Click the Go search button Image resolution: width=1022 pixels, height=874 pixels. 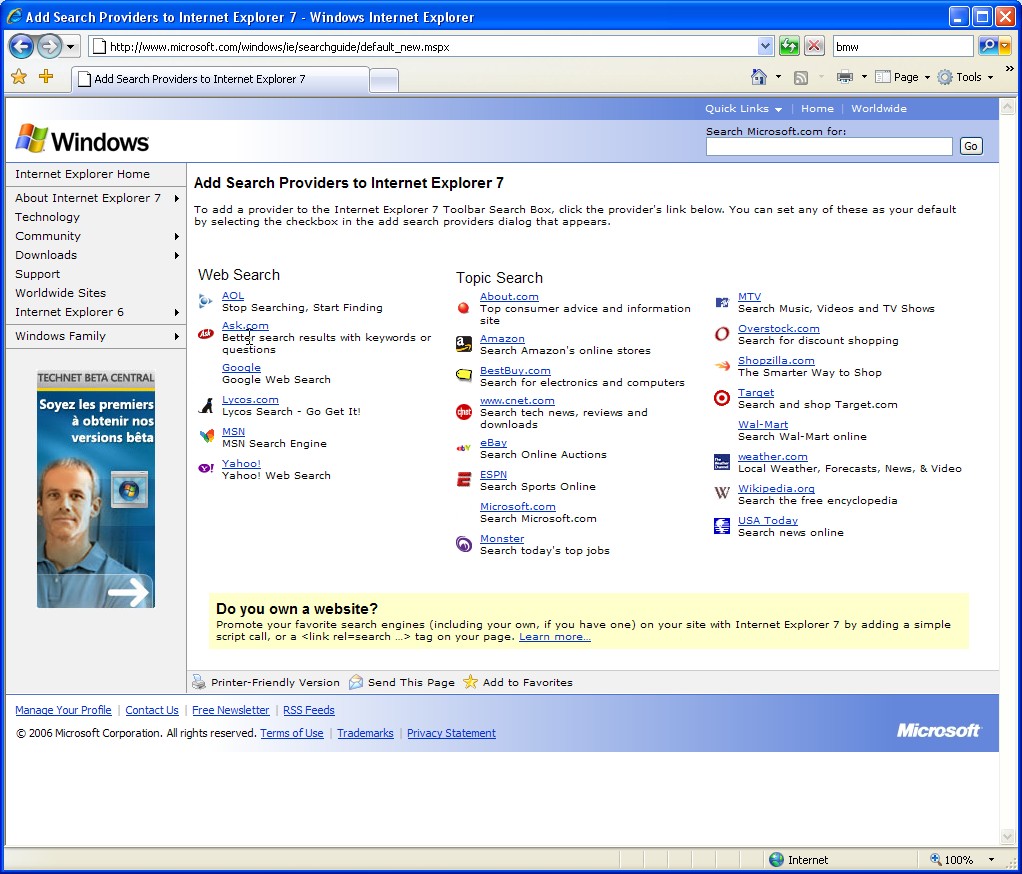tap(971, 146)
